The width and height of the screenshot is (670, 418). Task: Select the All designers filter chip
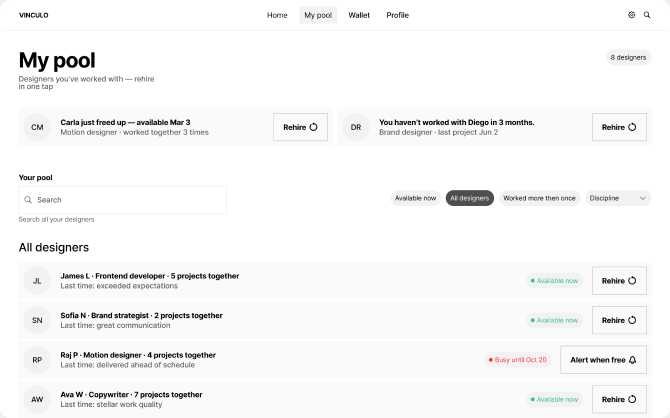pyautogui.click(x=470, y=198)
